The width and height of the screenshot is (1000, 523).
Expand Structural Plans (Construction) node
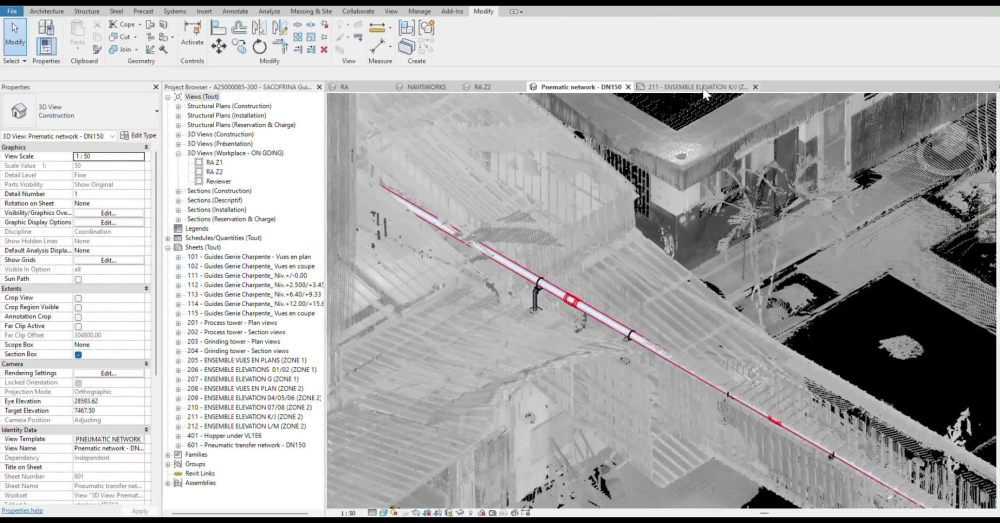[178, 107]
